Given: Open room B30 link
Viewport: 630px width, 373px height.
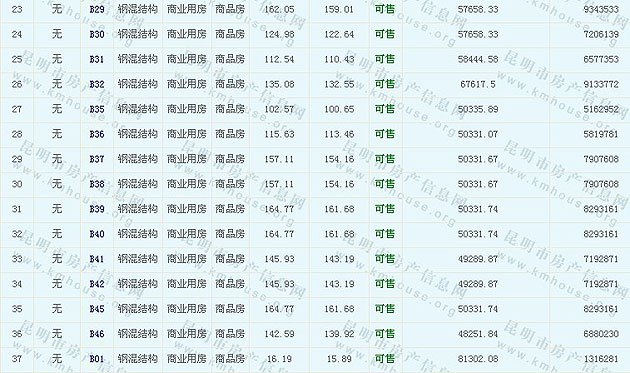Looking at the screenshot, I should click(97, 34).
